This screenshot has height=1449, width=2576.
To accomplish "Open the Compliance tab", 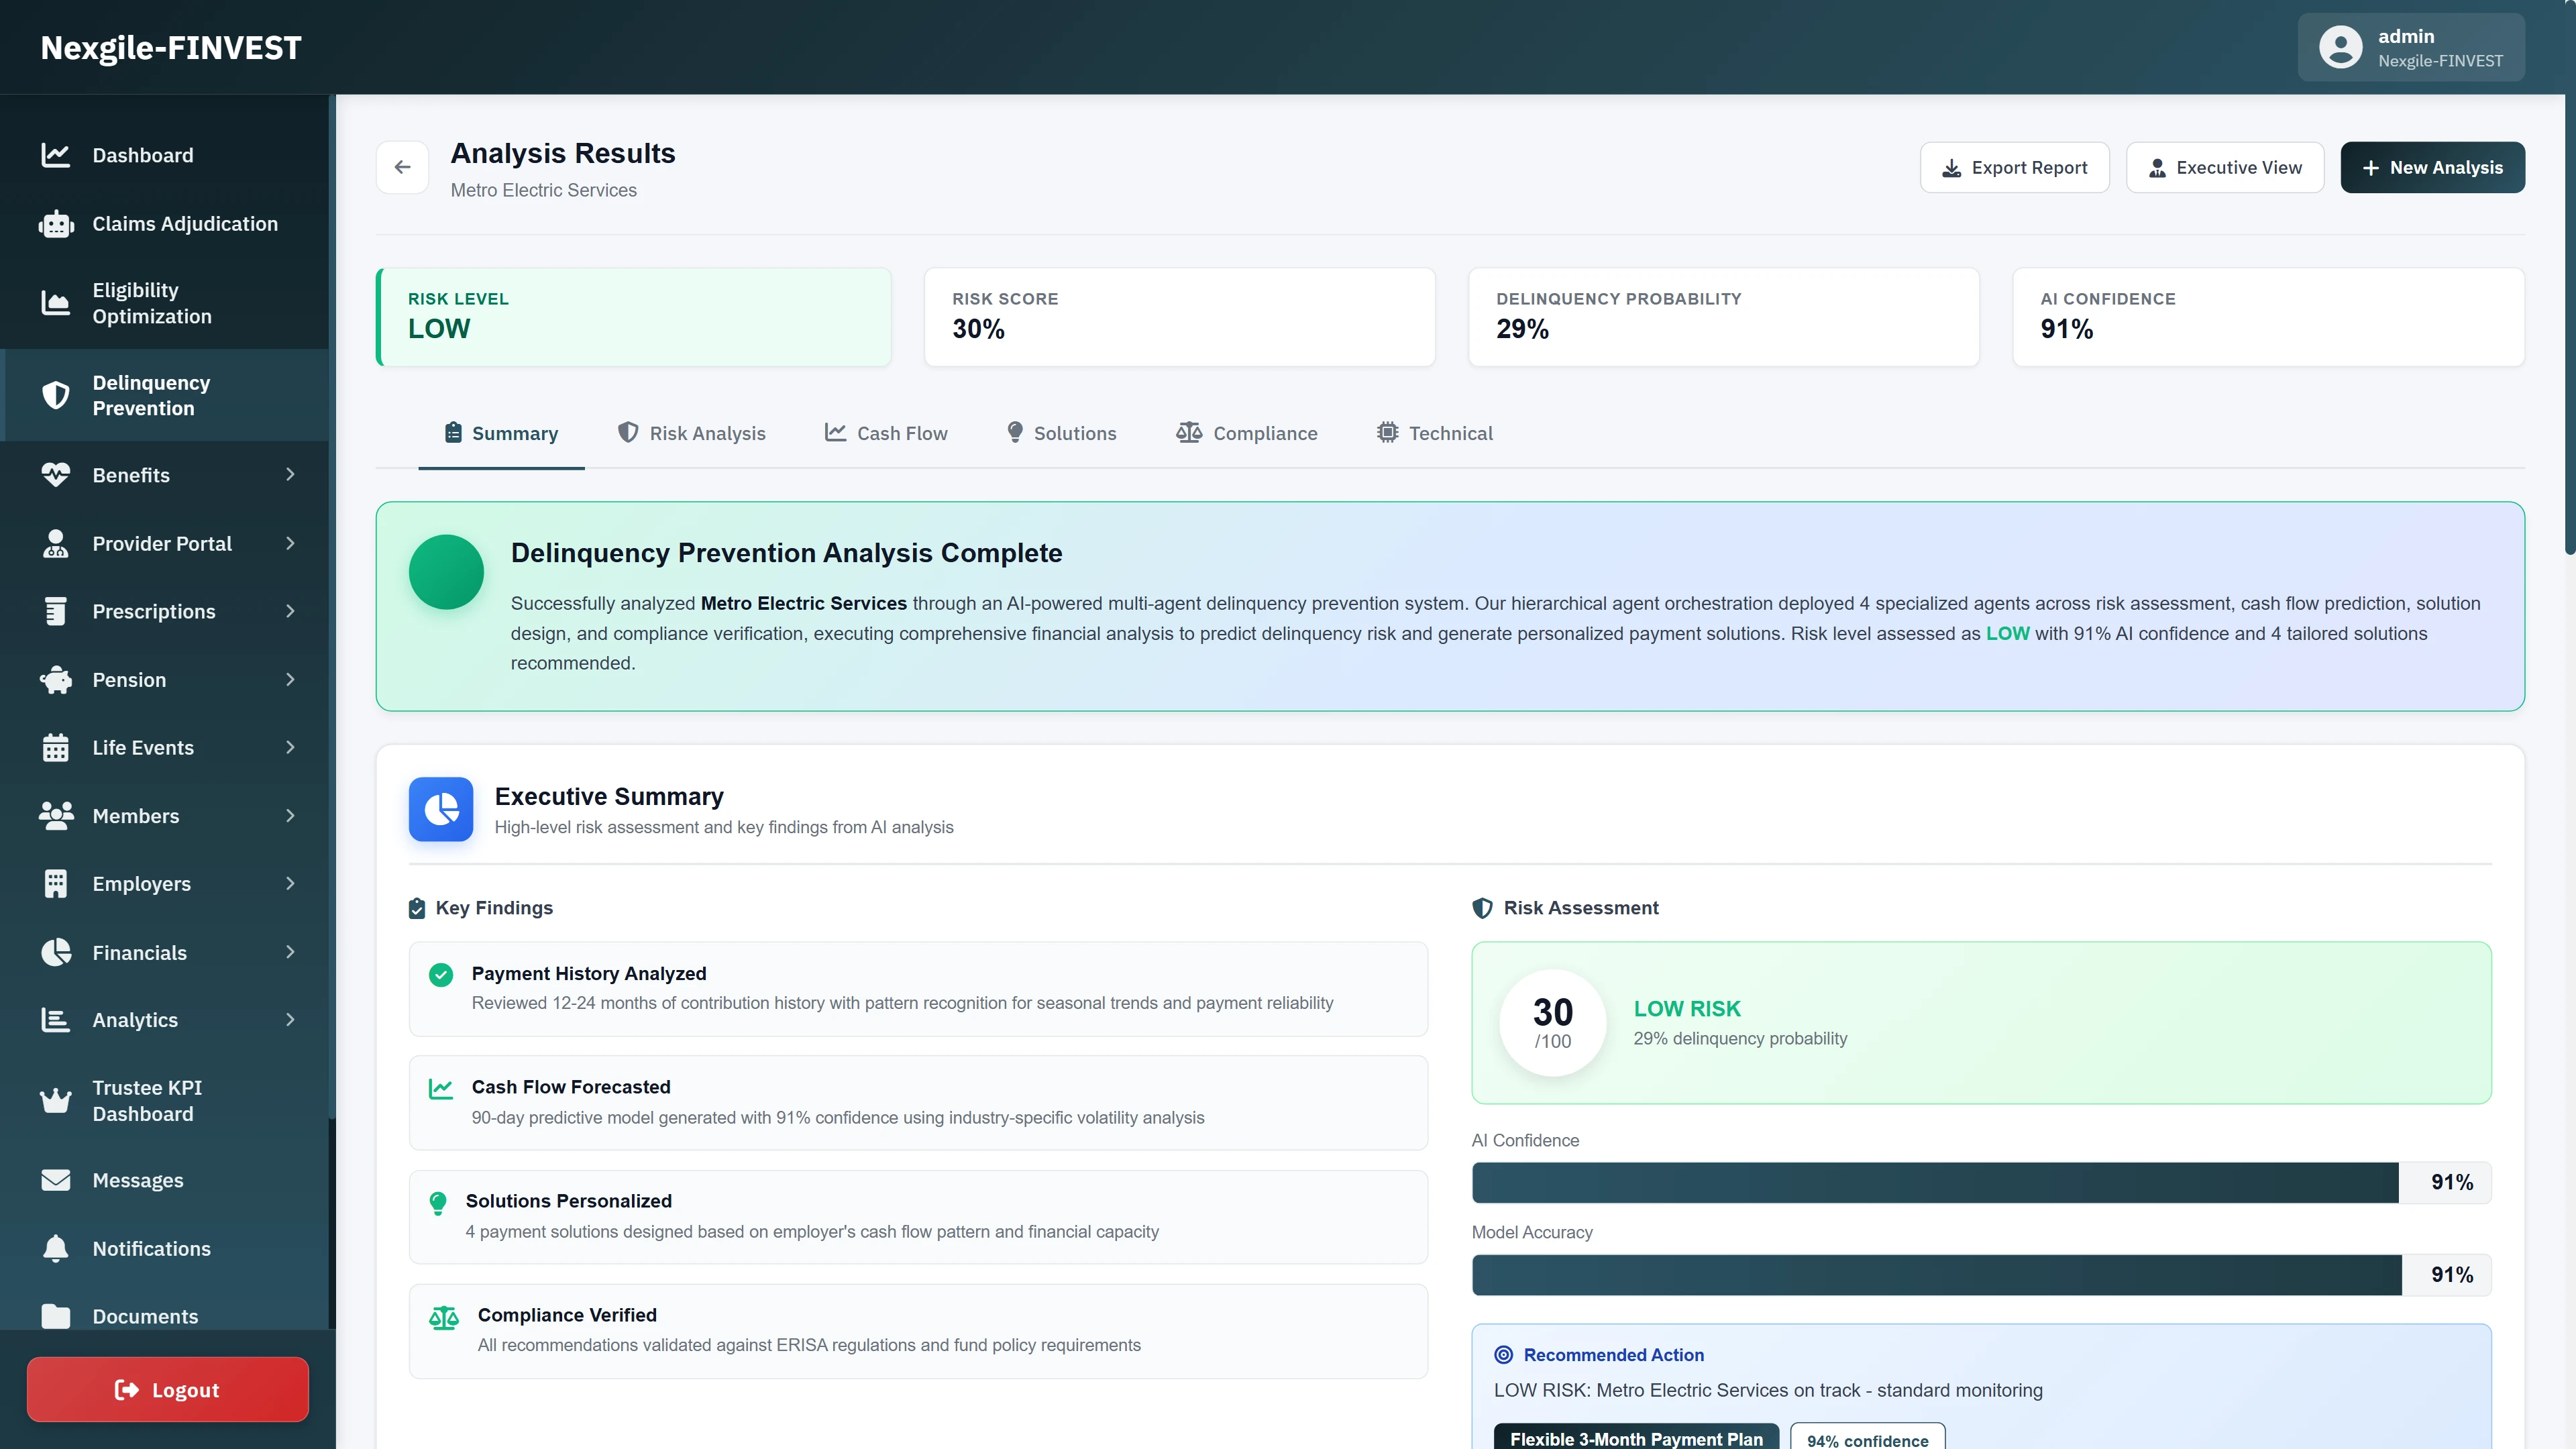I will 1246,432.
